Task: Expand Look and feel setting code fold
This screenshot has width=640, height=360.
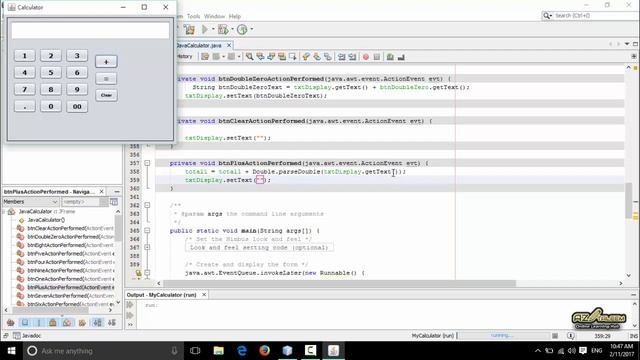Action: tap(147, 247)
